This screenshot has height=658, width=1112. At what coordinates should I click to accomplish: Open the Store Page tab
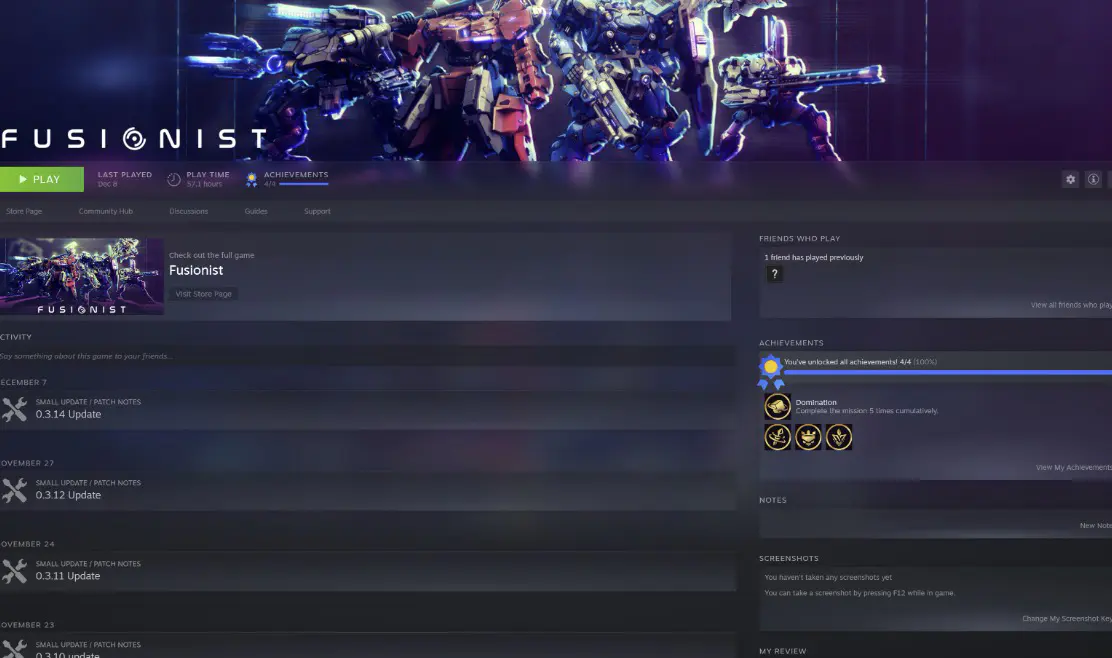point(24,211)
